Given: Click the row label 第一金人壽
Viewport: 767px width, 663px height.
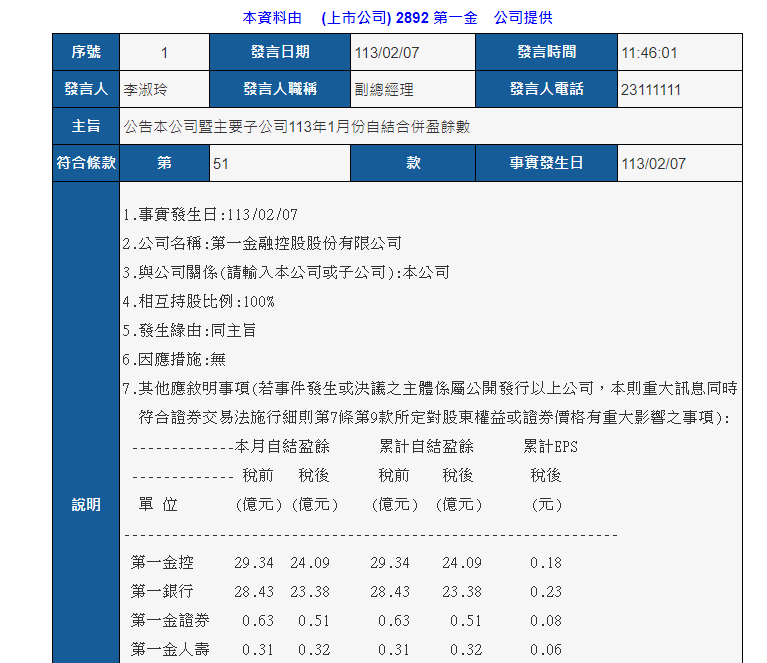Looking at the screenshot, I should click(x=170, y=649).
